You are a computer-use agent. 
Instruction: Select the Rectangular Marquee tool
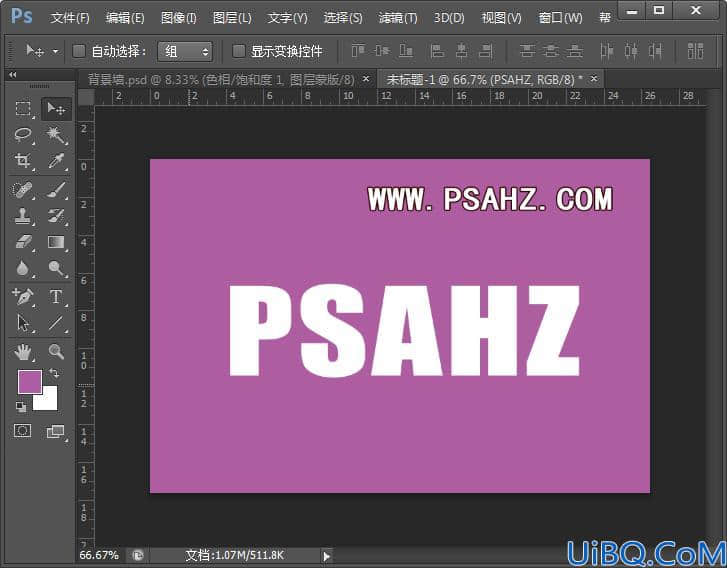tap(23, 108)
